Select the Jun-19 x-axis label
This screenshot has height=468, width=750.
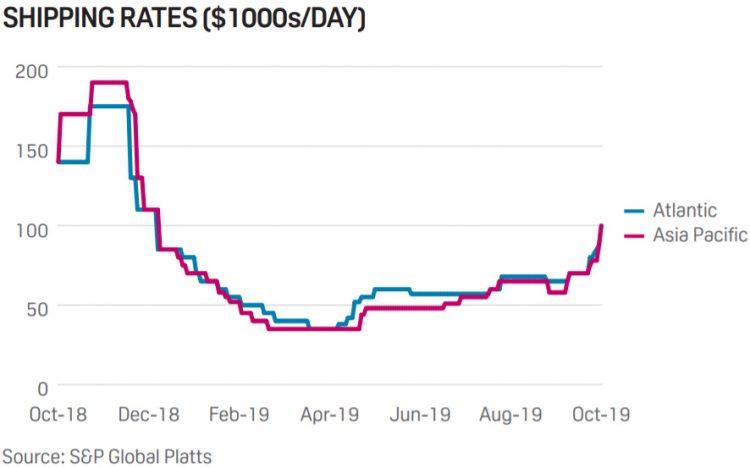[x=419, y=412]
